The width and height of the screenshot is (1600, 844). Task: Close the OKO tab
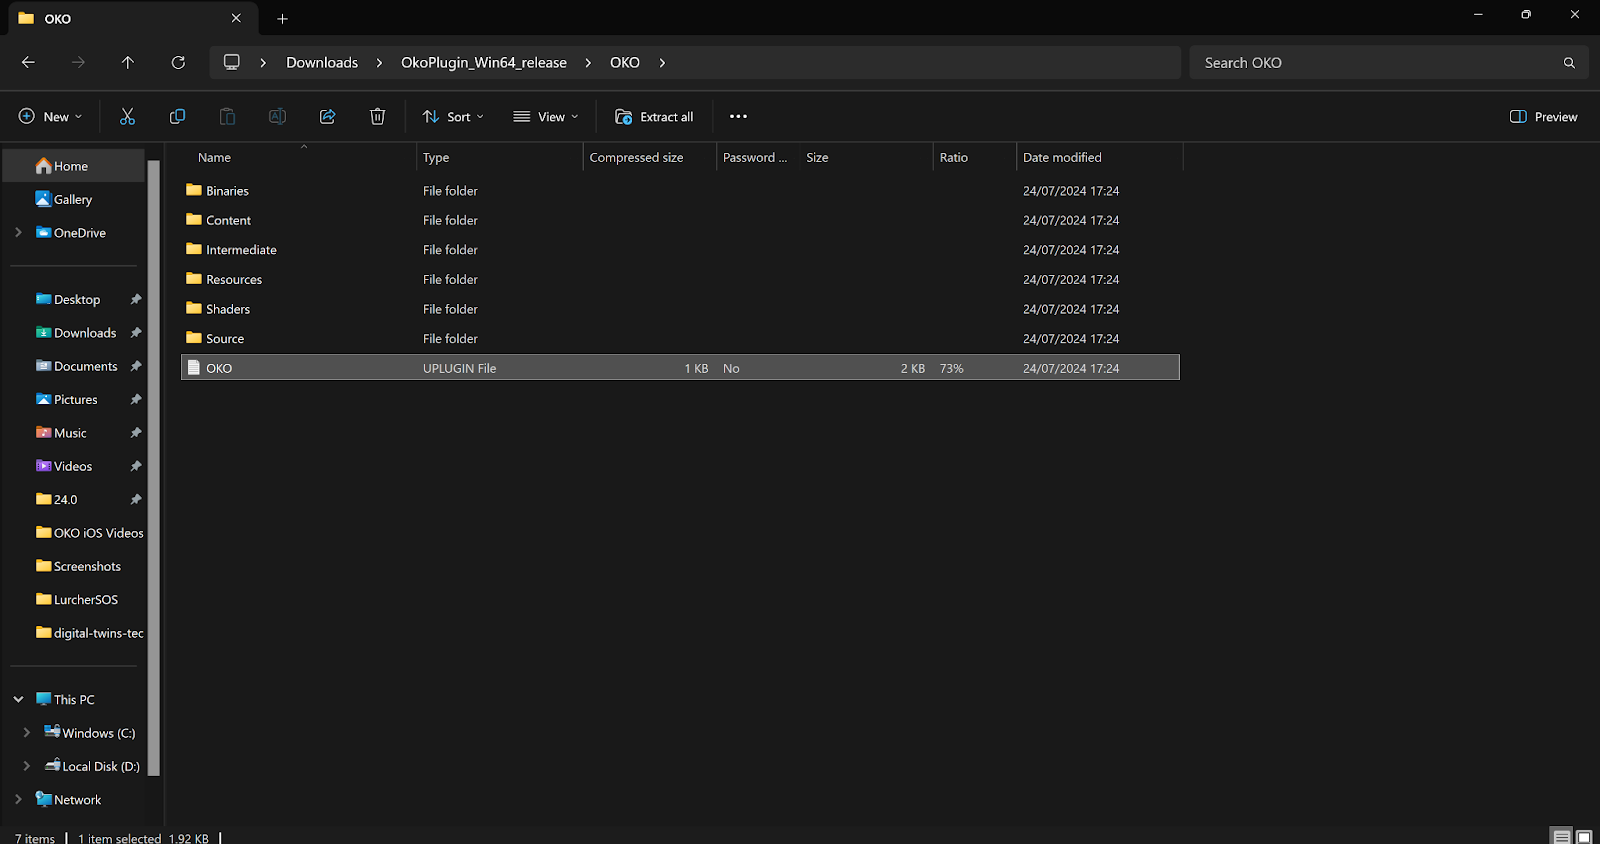tap(236, 18)
